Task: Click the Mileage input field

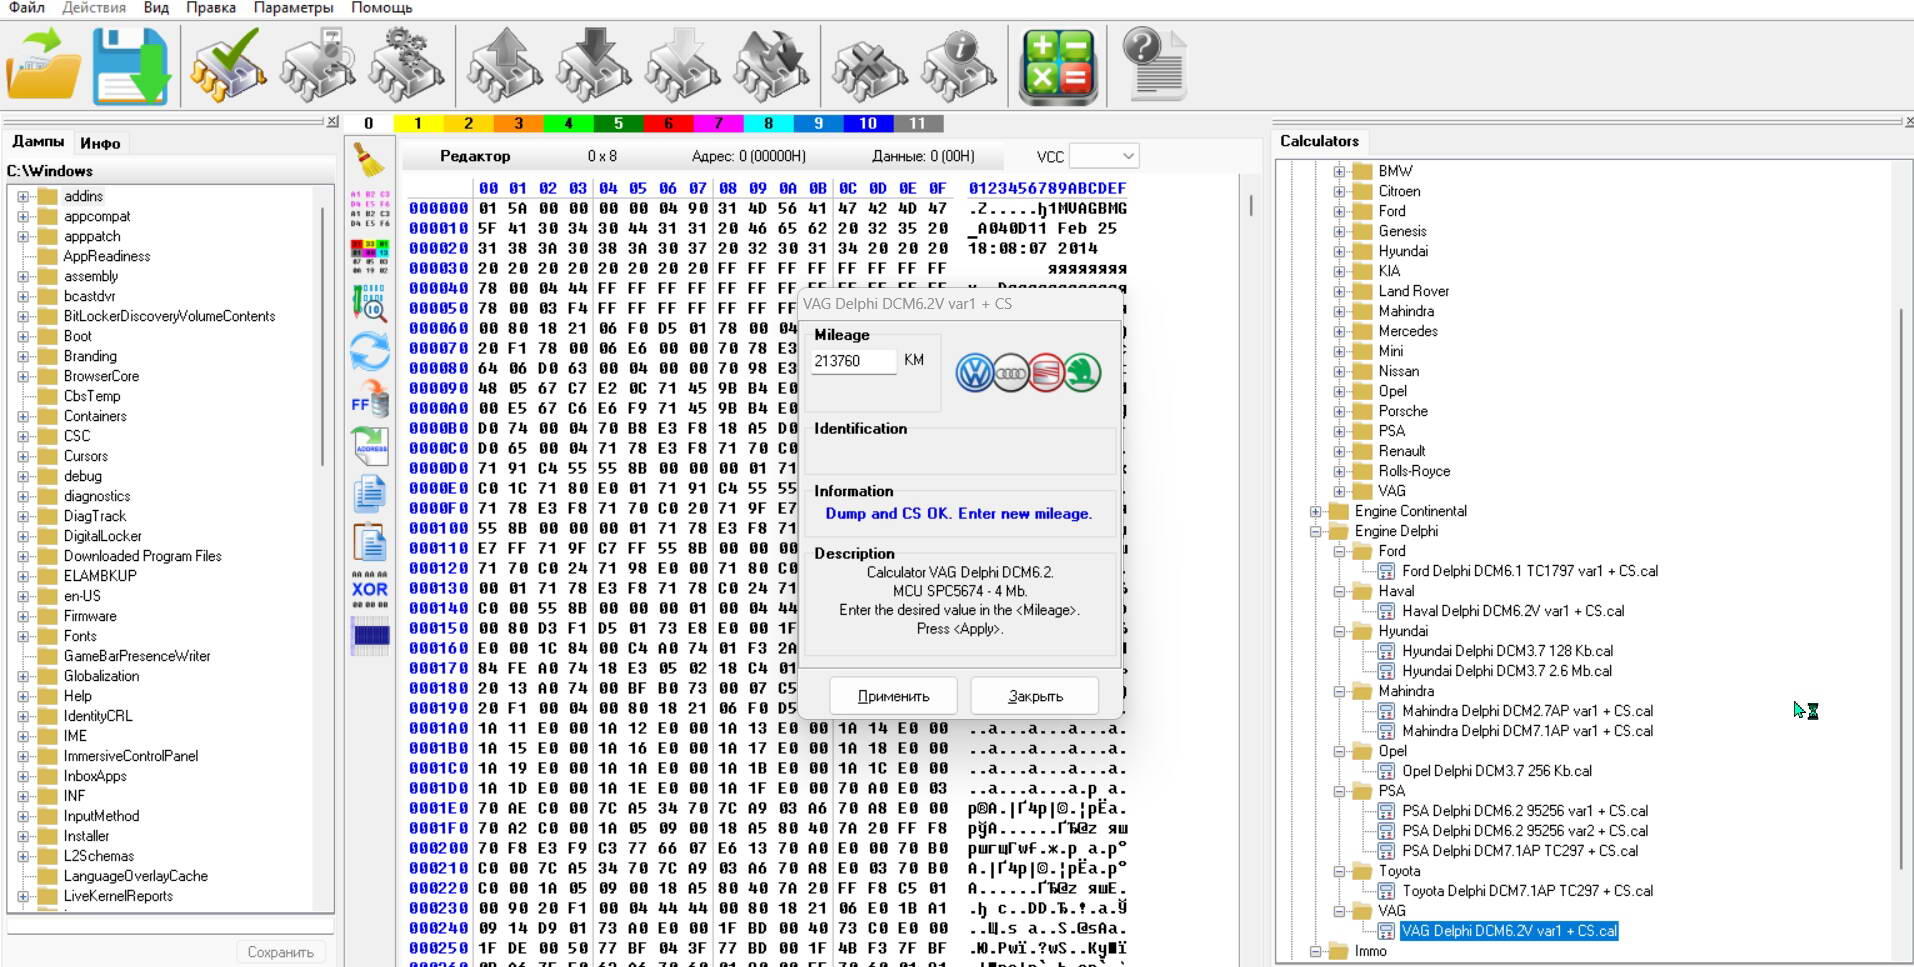Action: tap(852, 361)
